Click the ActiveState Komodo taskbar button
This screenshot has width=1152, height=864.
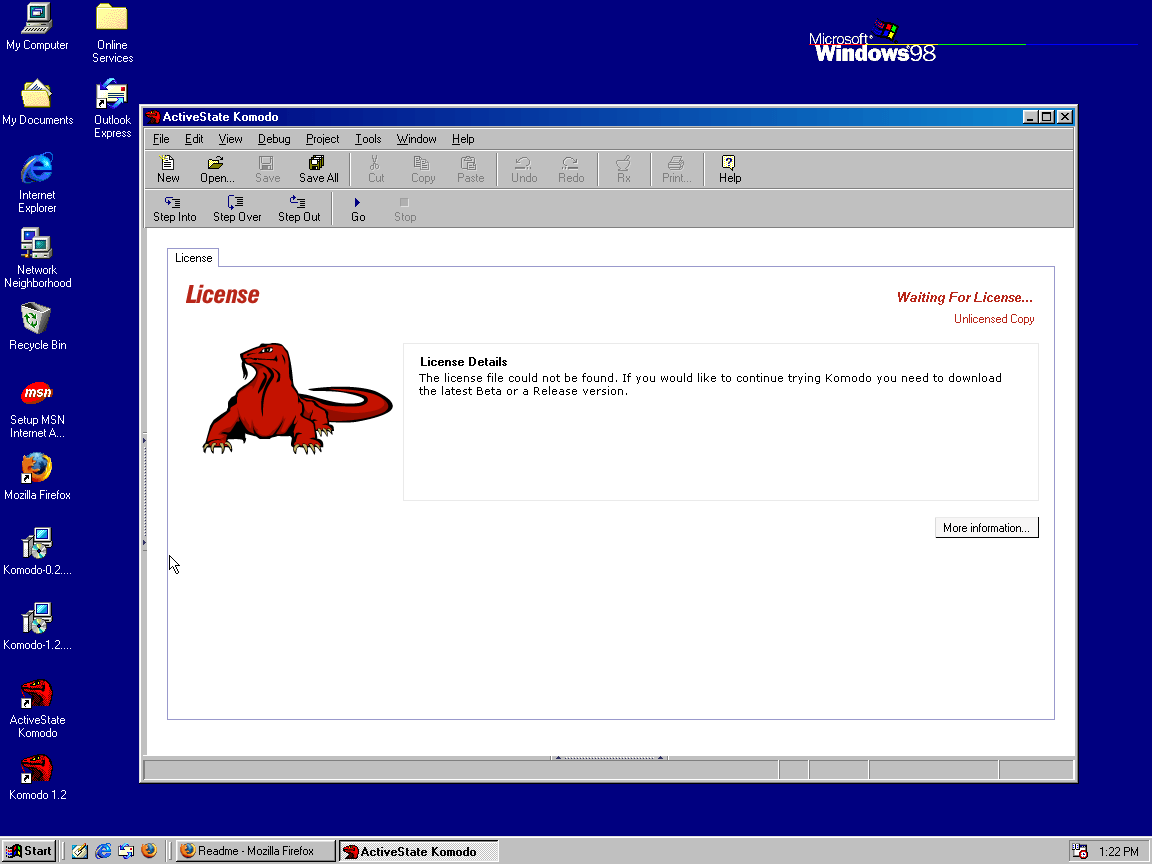point(419,851)
